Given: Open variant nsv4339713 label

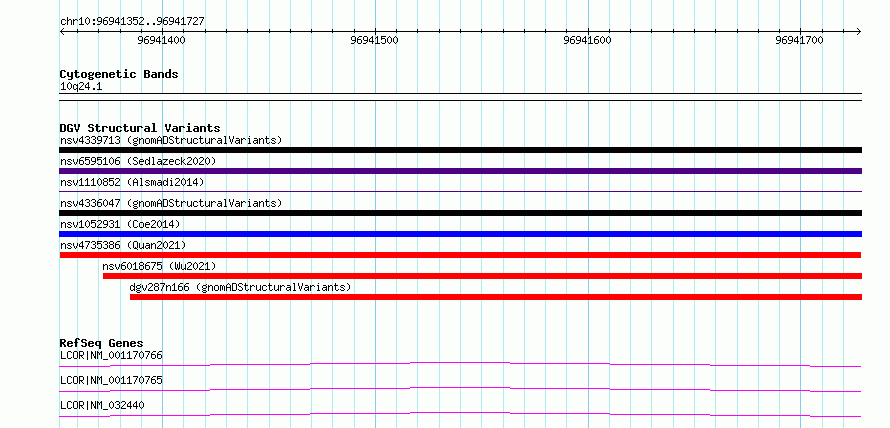Looking at the screenshot, I should click(x=171, y=140).
